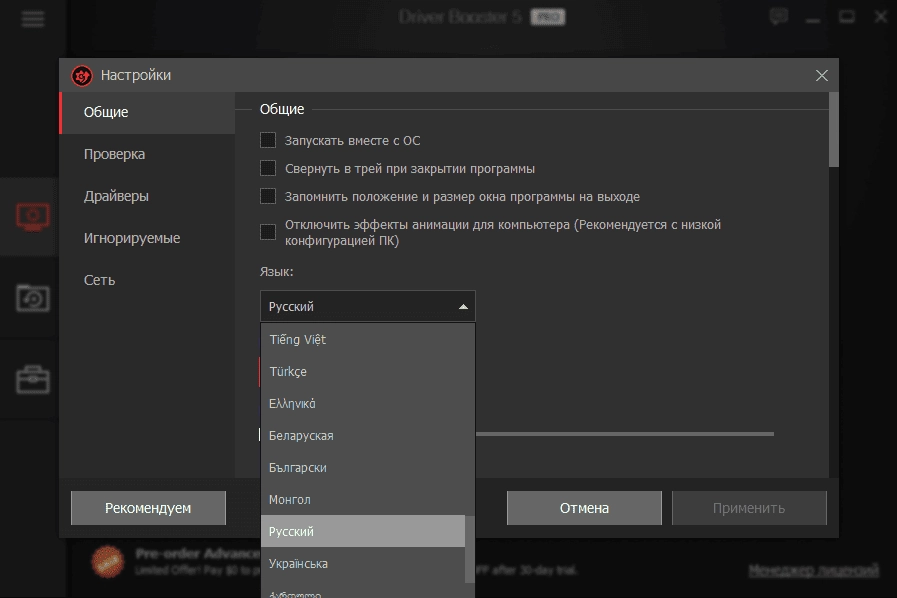This screenshot has height=598, width=897.
Task: Click the orange pre-order offer badge
Action: tap(108, 561)
